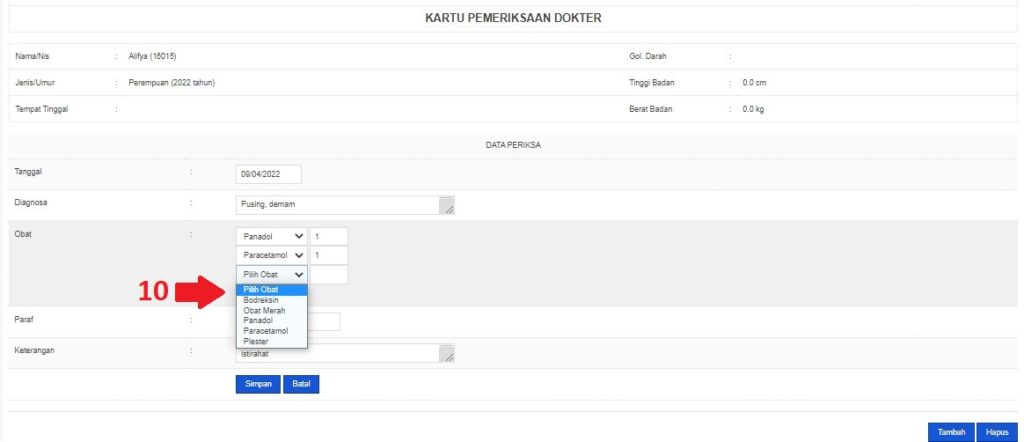The height and width of the screenshot is (442, 1024).
Task: Click the Tambah button
Action: click(950, 432)
